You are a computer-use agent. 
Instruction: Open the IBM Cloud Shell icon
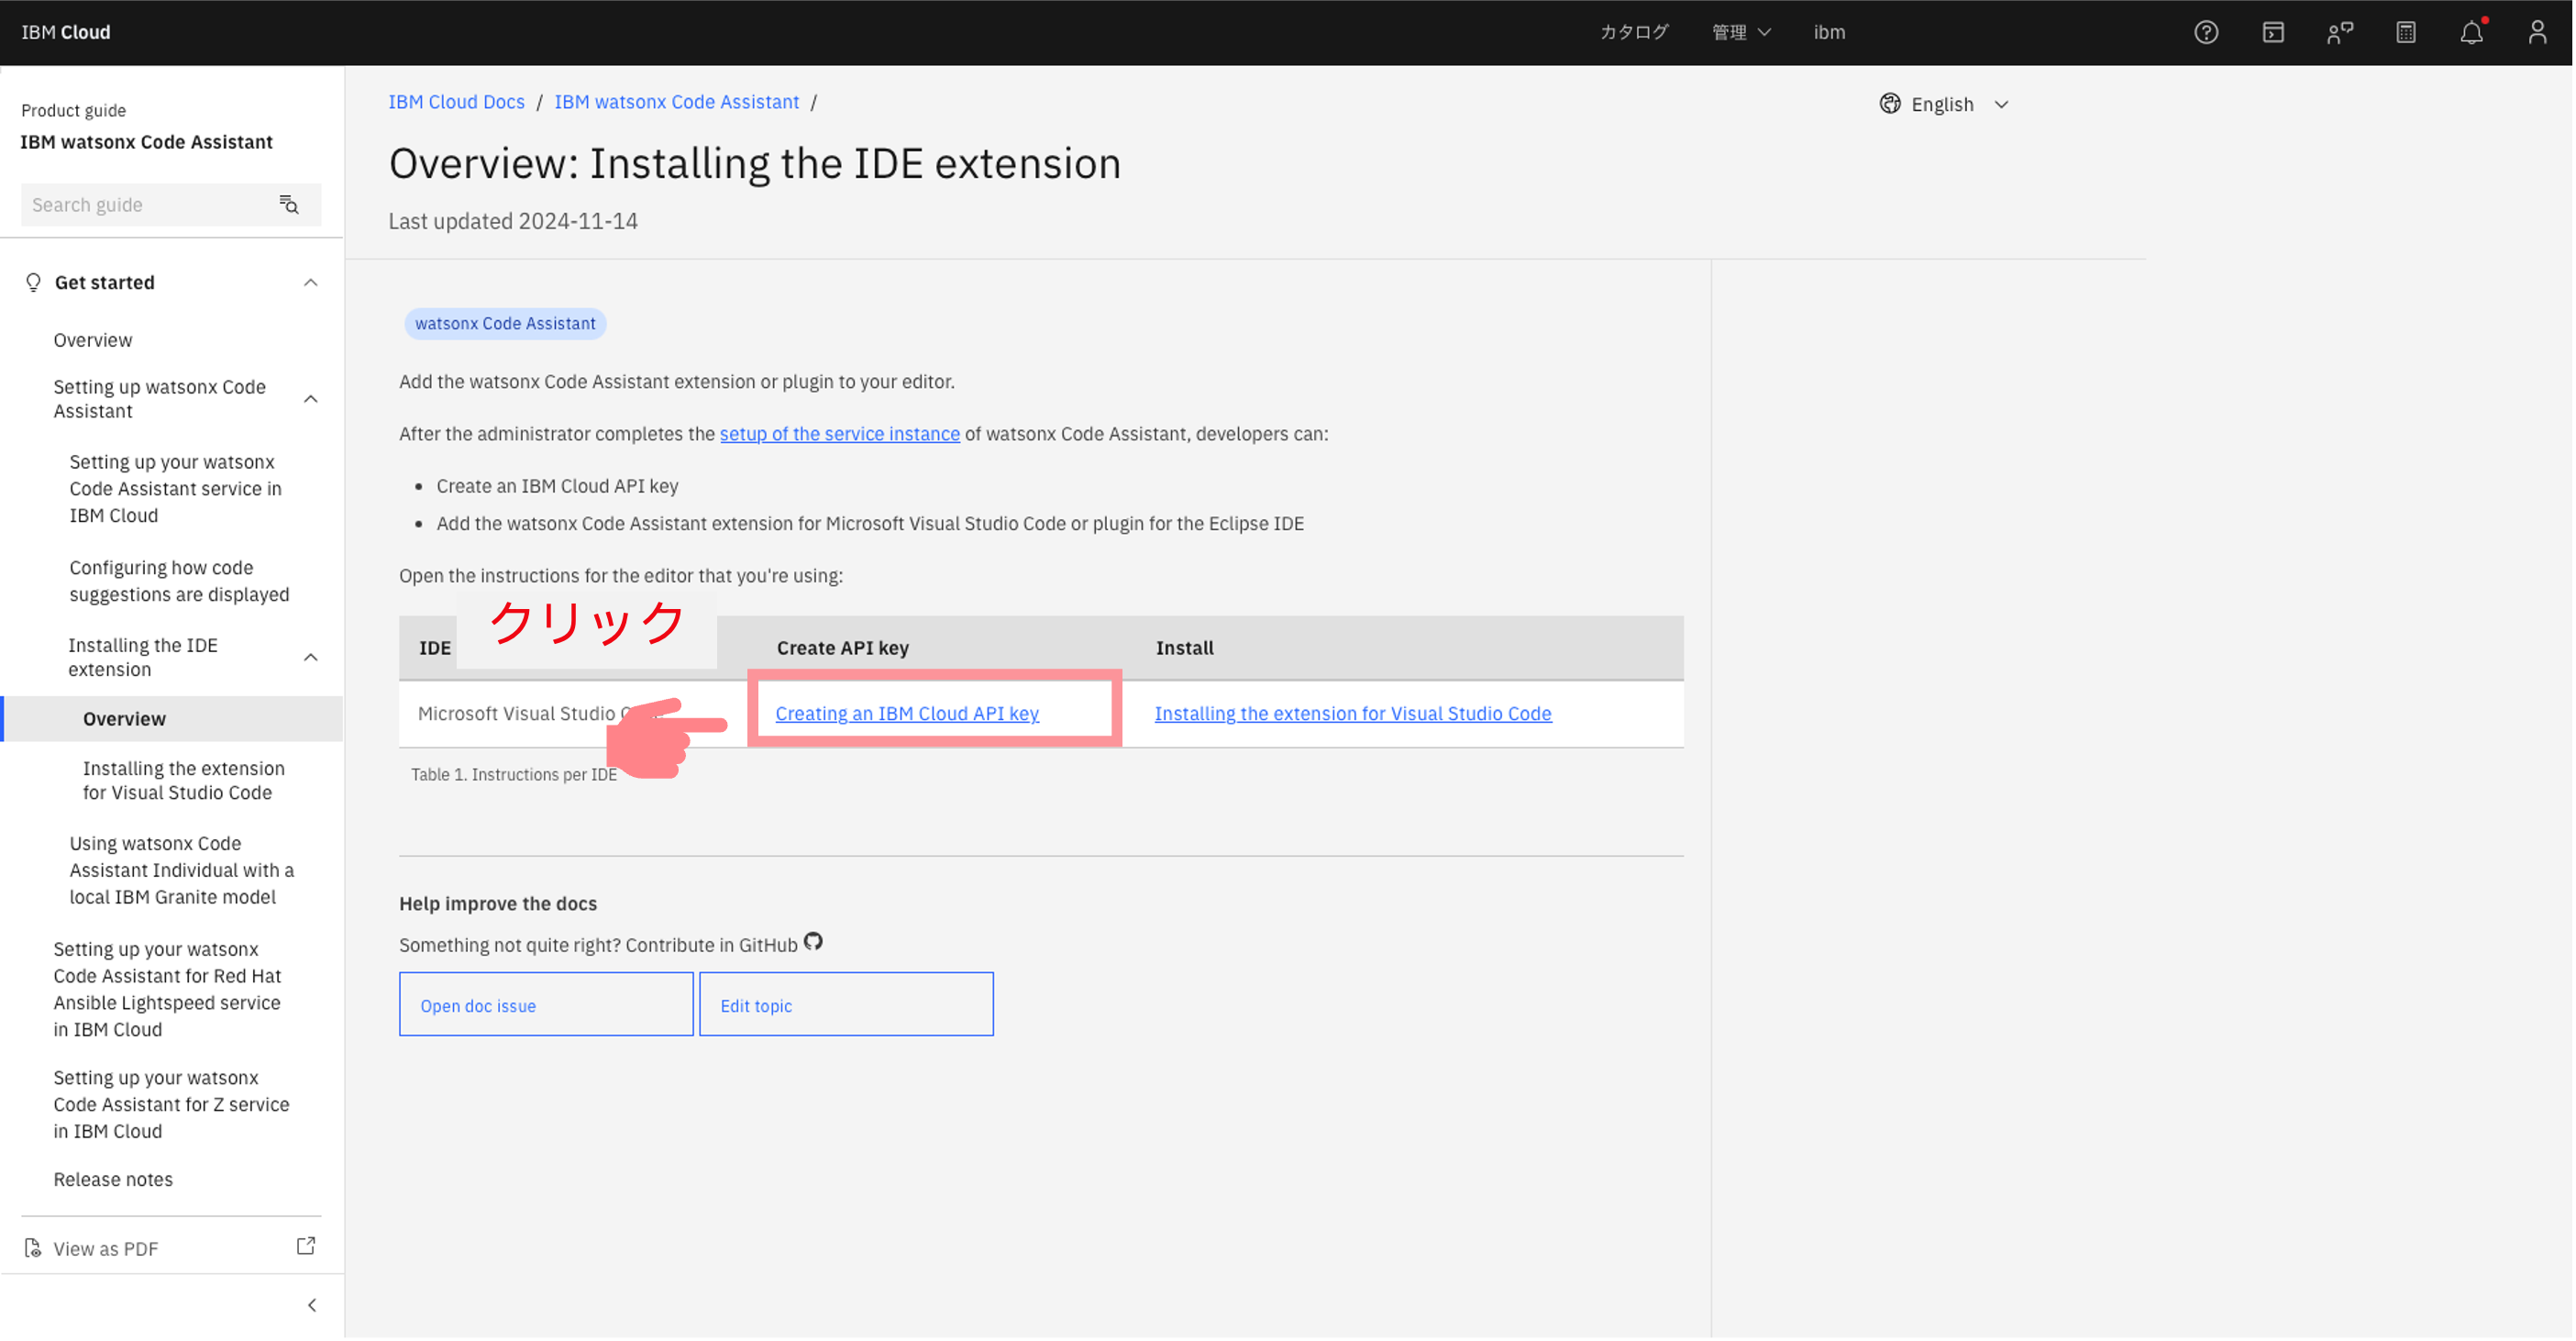(x=2273, y=33)
